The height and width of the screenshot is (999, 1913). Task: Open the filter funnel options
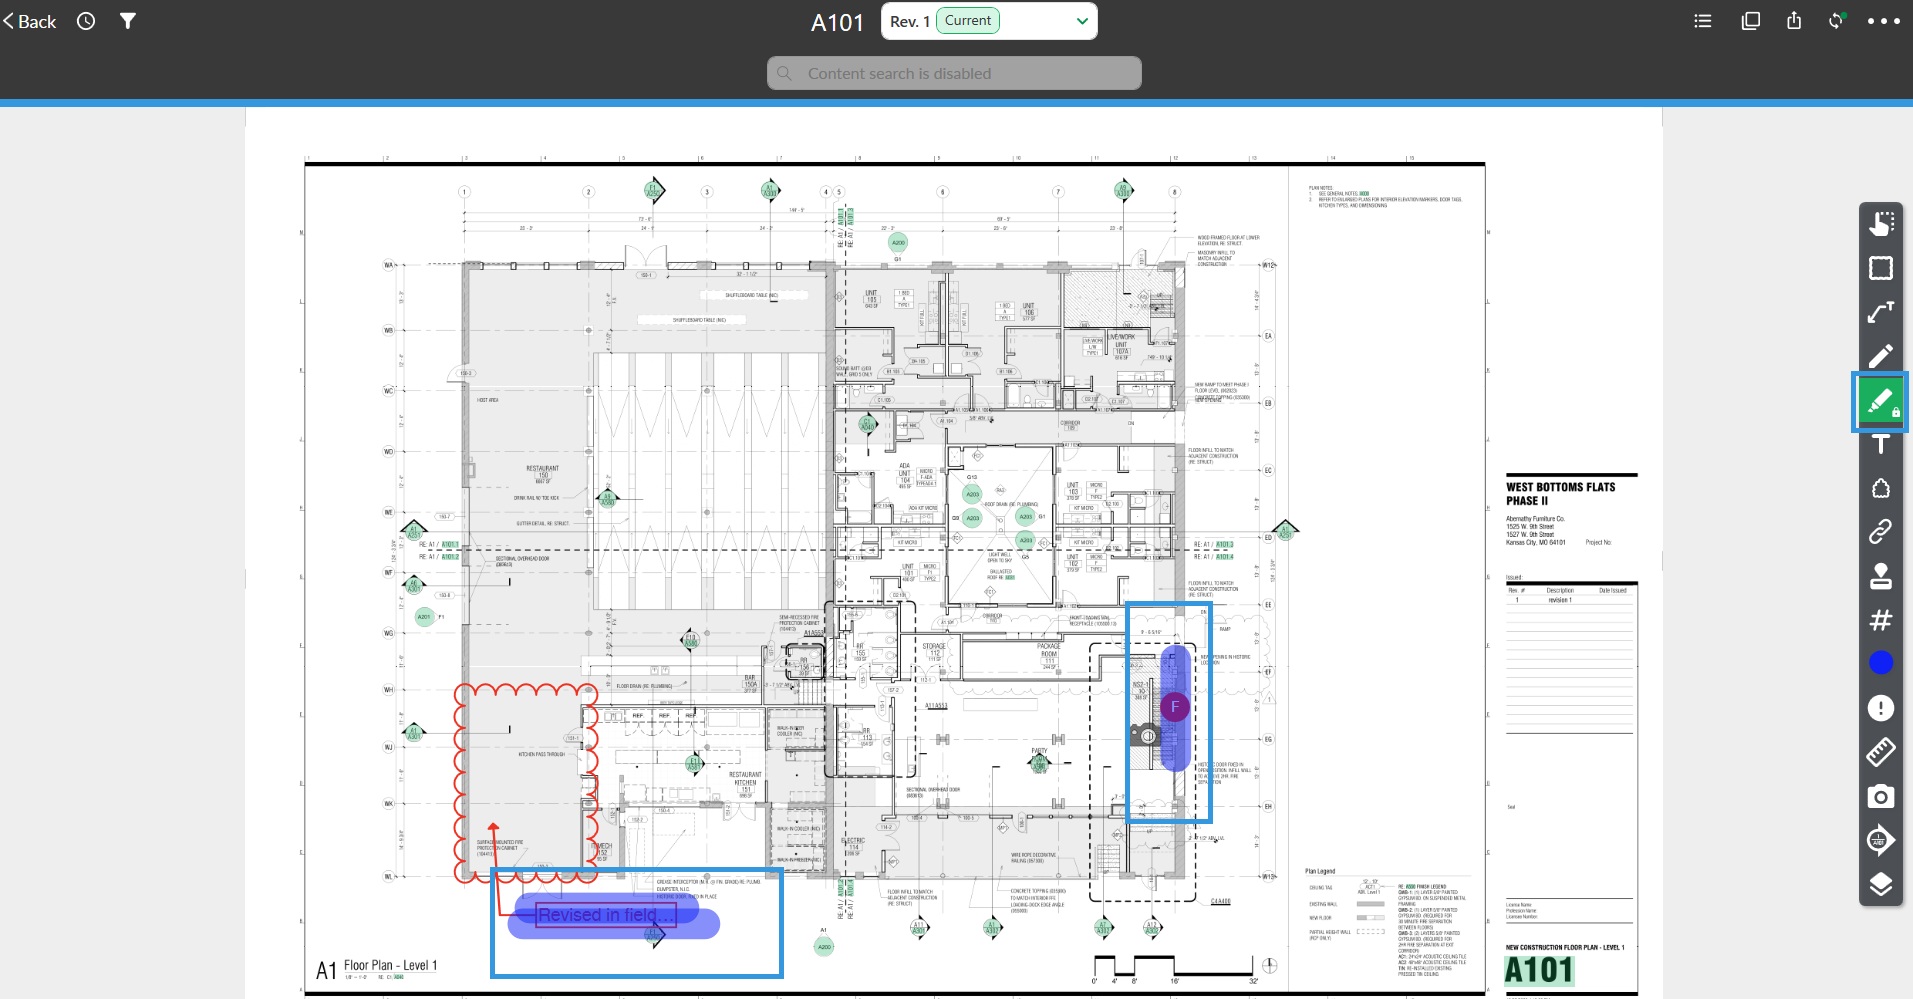tap(128, 21)
